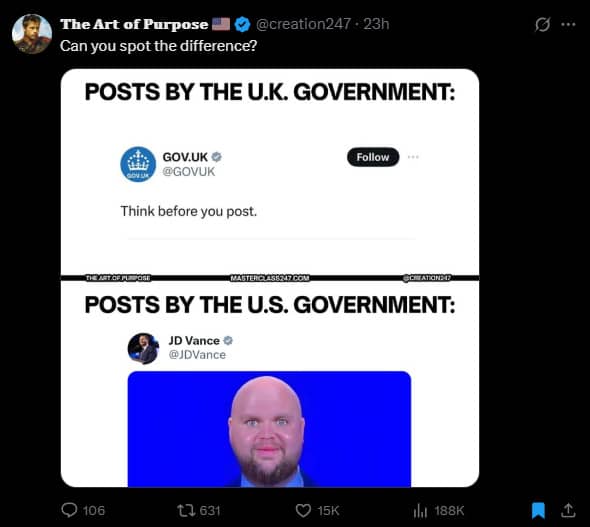This screenshot has height=527, width=590.
Task: Click The Art of Purpose profile avatar
Action: (32, 34)
